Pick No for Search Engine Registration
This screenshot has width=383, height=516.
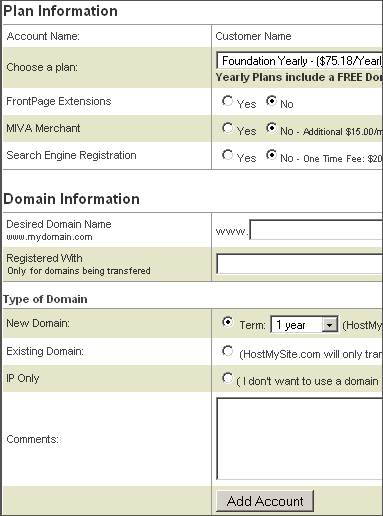pyautogui.click(x=271, y=155)
